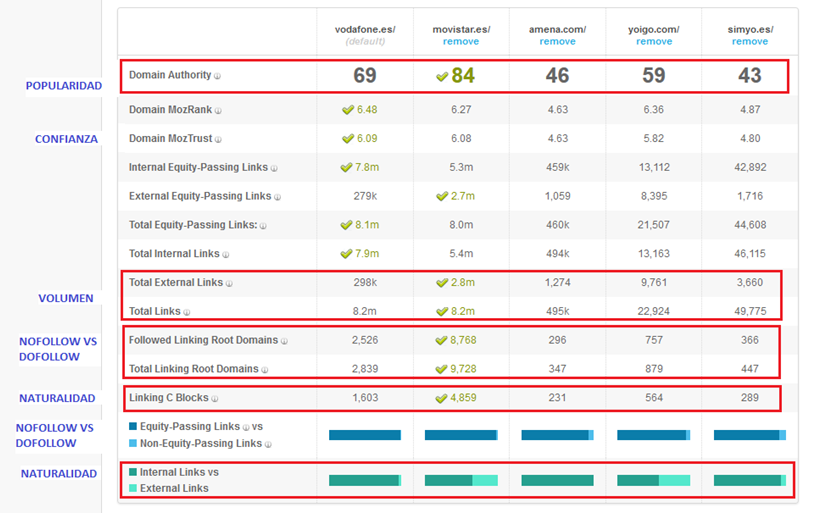
Task: Remove simyo.es from the comparison
Action: pyautogui.click(x=749, y=42)
